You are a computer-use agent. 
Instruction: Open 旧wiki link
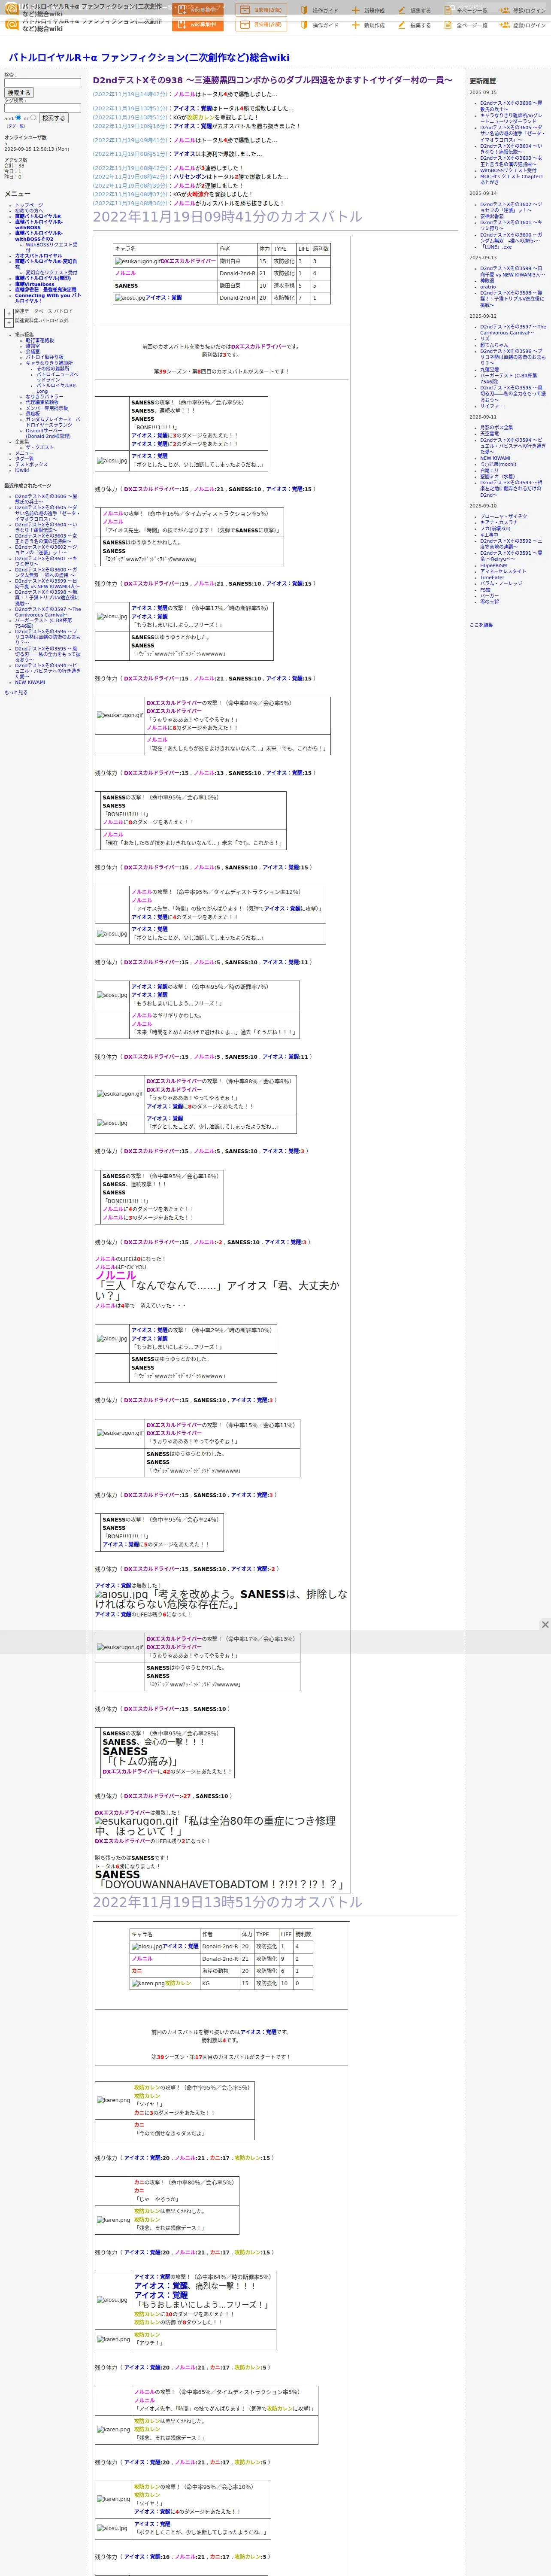22,470
